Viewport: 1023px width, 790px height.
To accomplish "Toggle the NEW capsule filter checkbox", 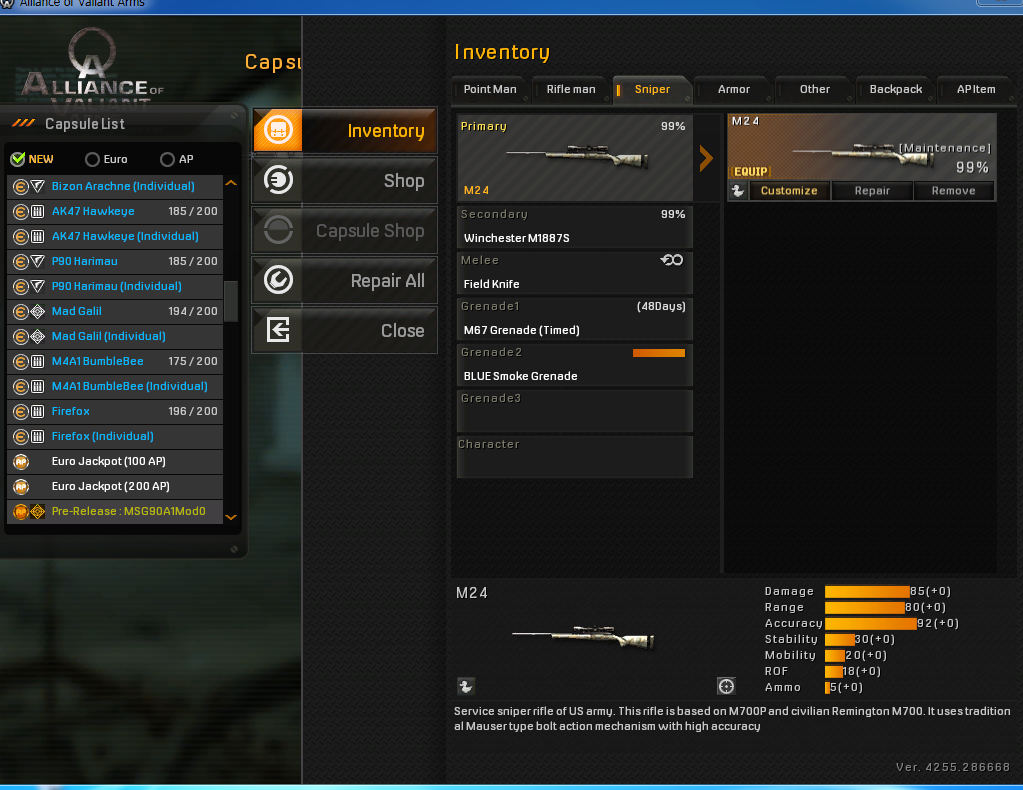I will tap(18, 159).
